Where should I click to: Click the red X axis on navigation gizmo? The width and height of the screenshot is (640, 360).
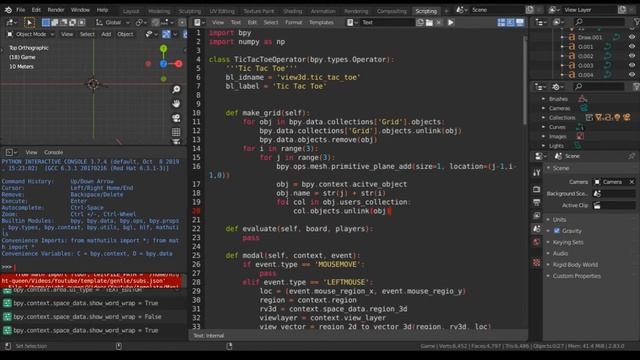pyautogui.click(x=178, y=64)
